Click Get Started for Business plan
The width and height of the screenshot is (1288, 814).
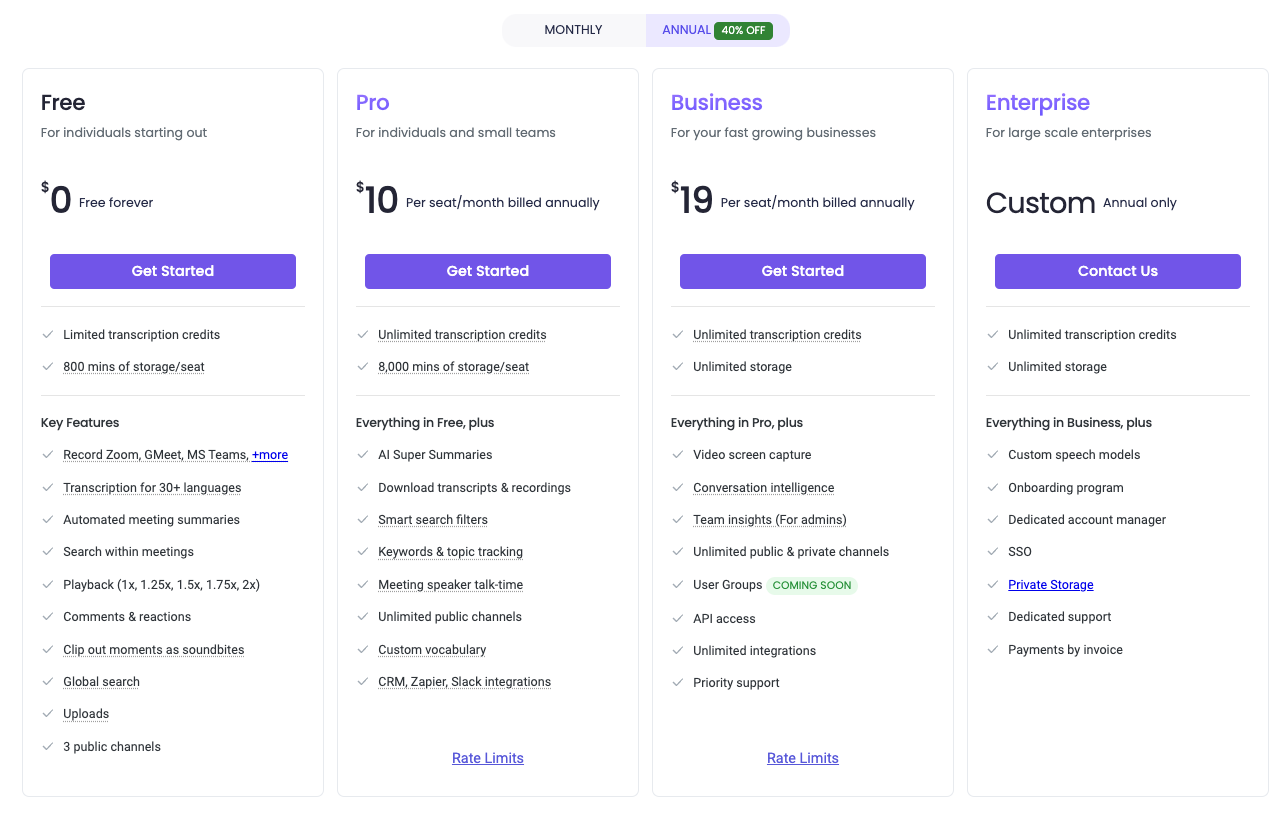tap(803, 271)
